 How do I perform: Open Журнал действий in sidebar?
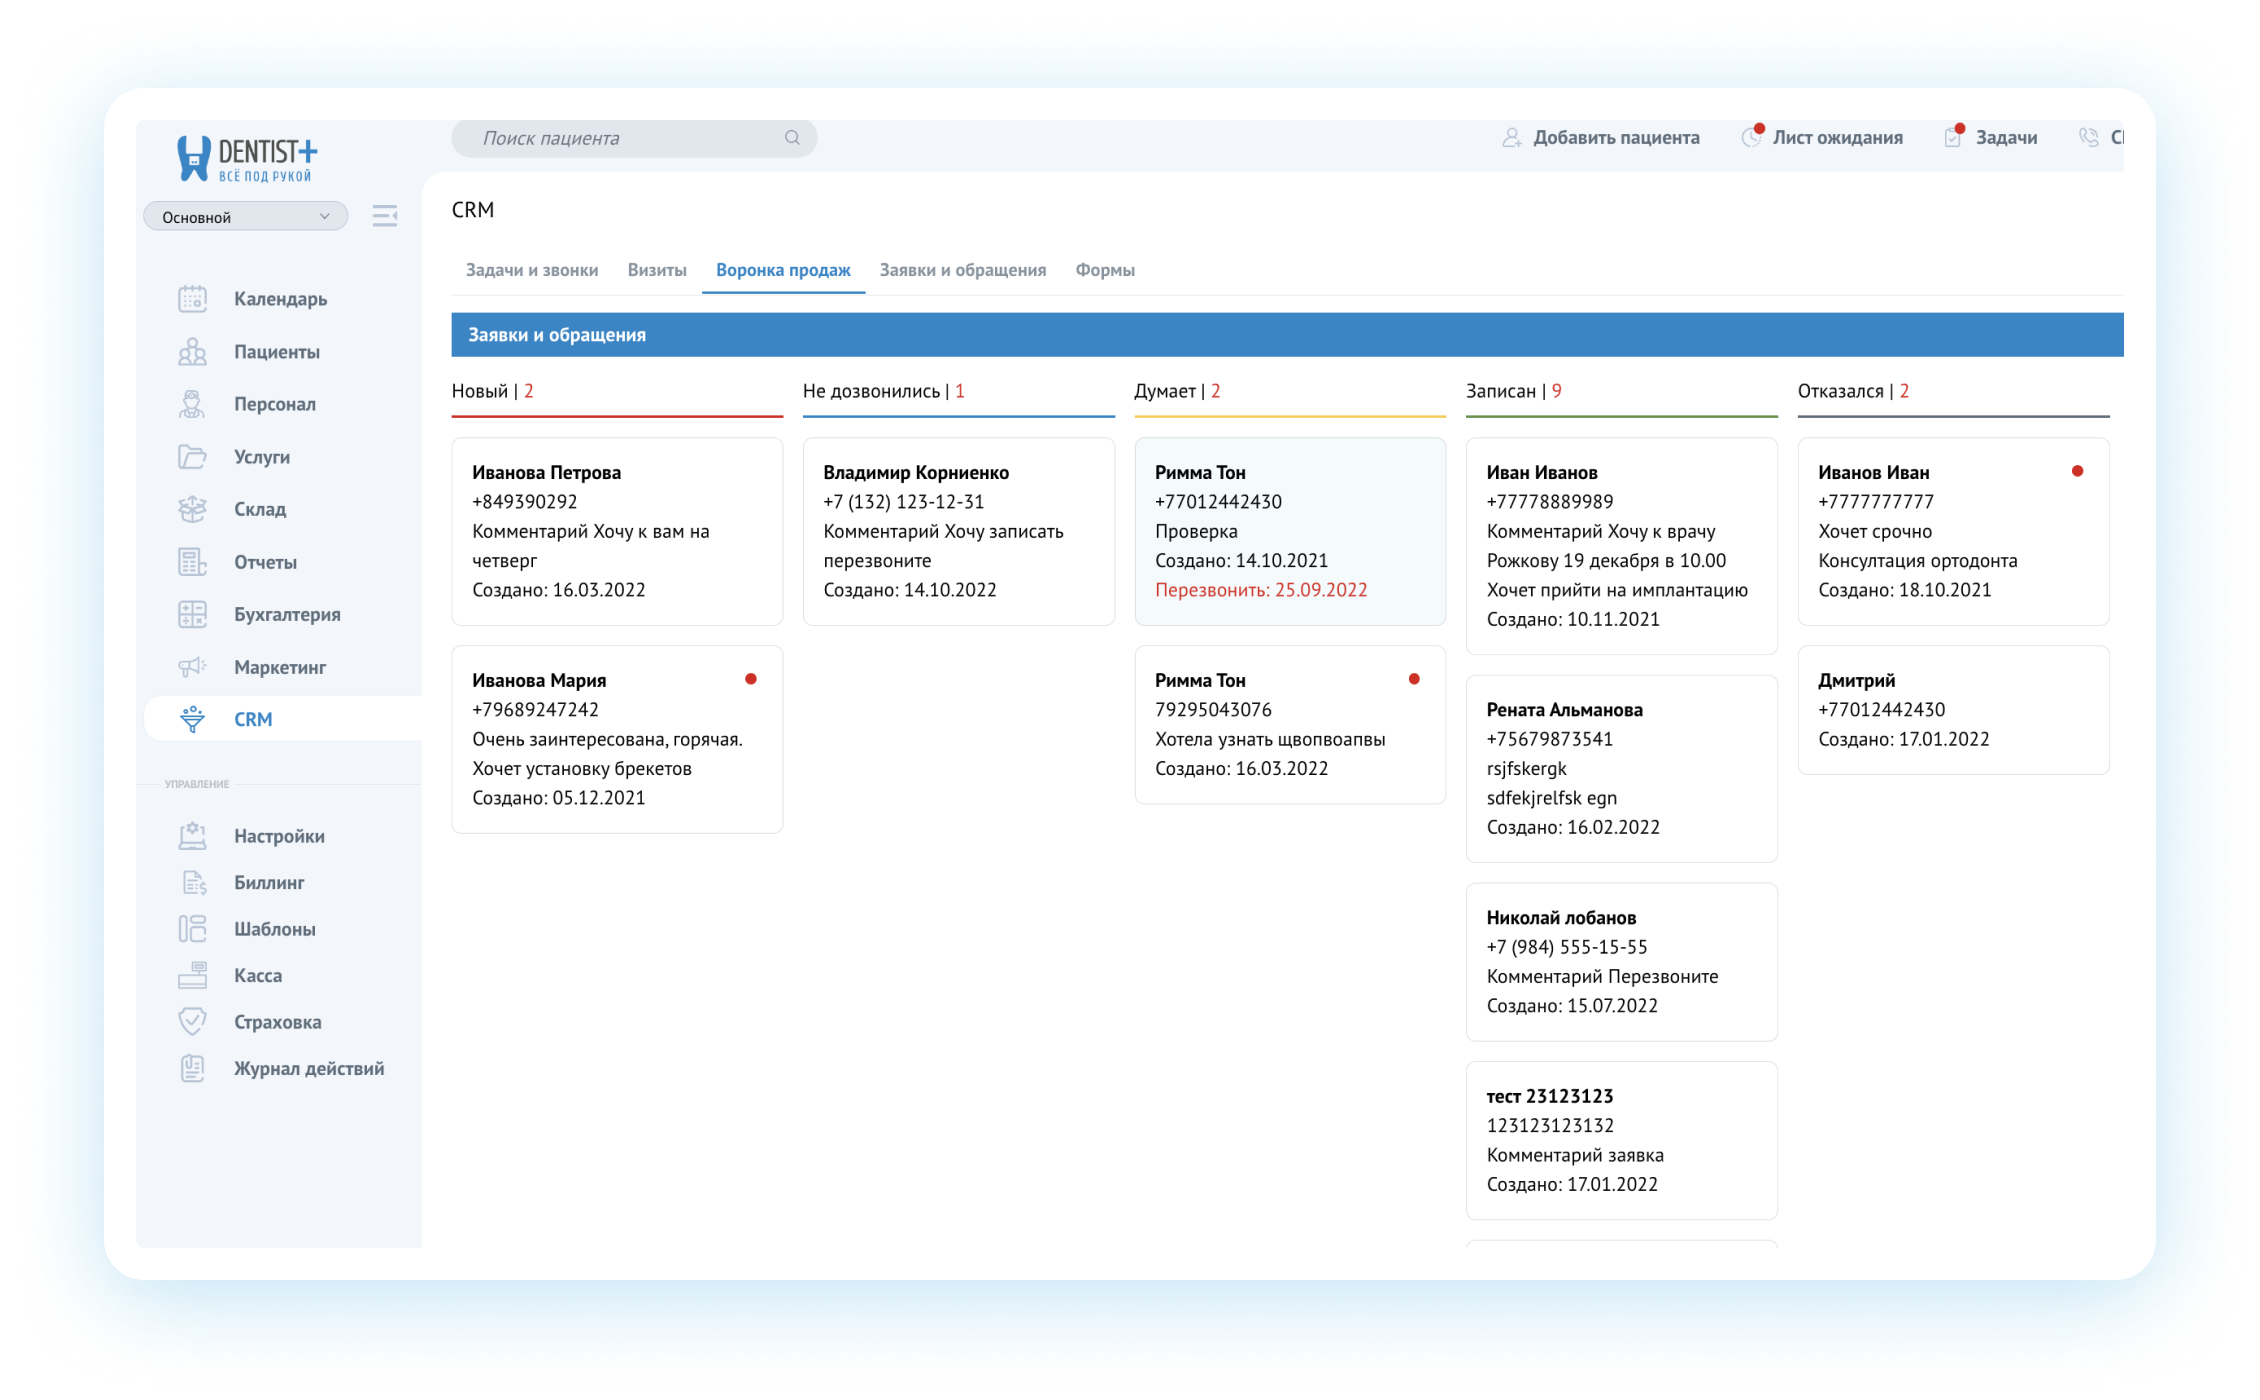(x=308, y=1068)
